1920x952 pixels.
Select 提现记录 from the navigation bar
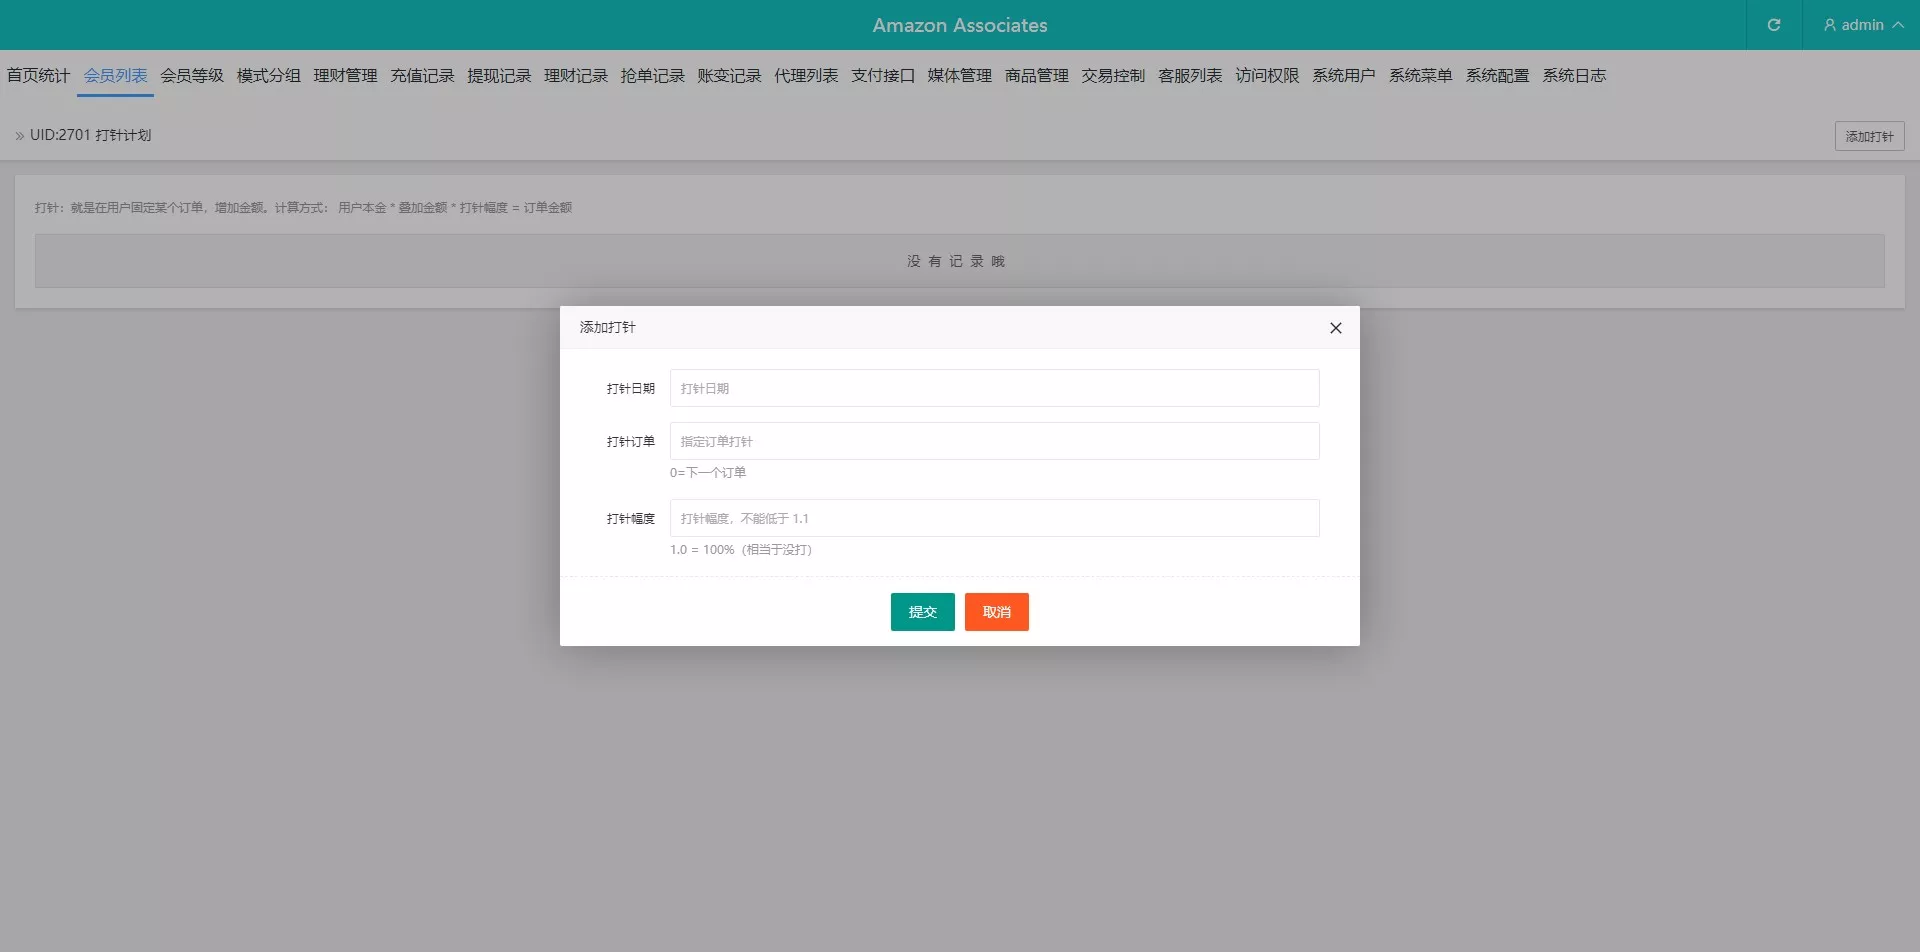point(499,76)
